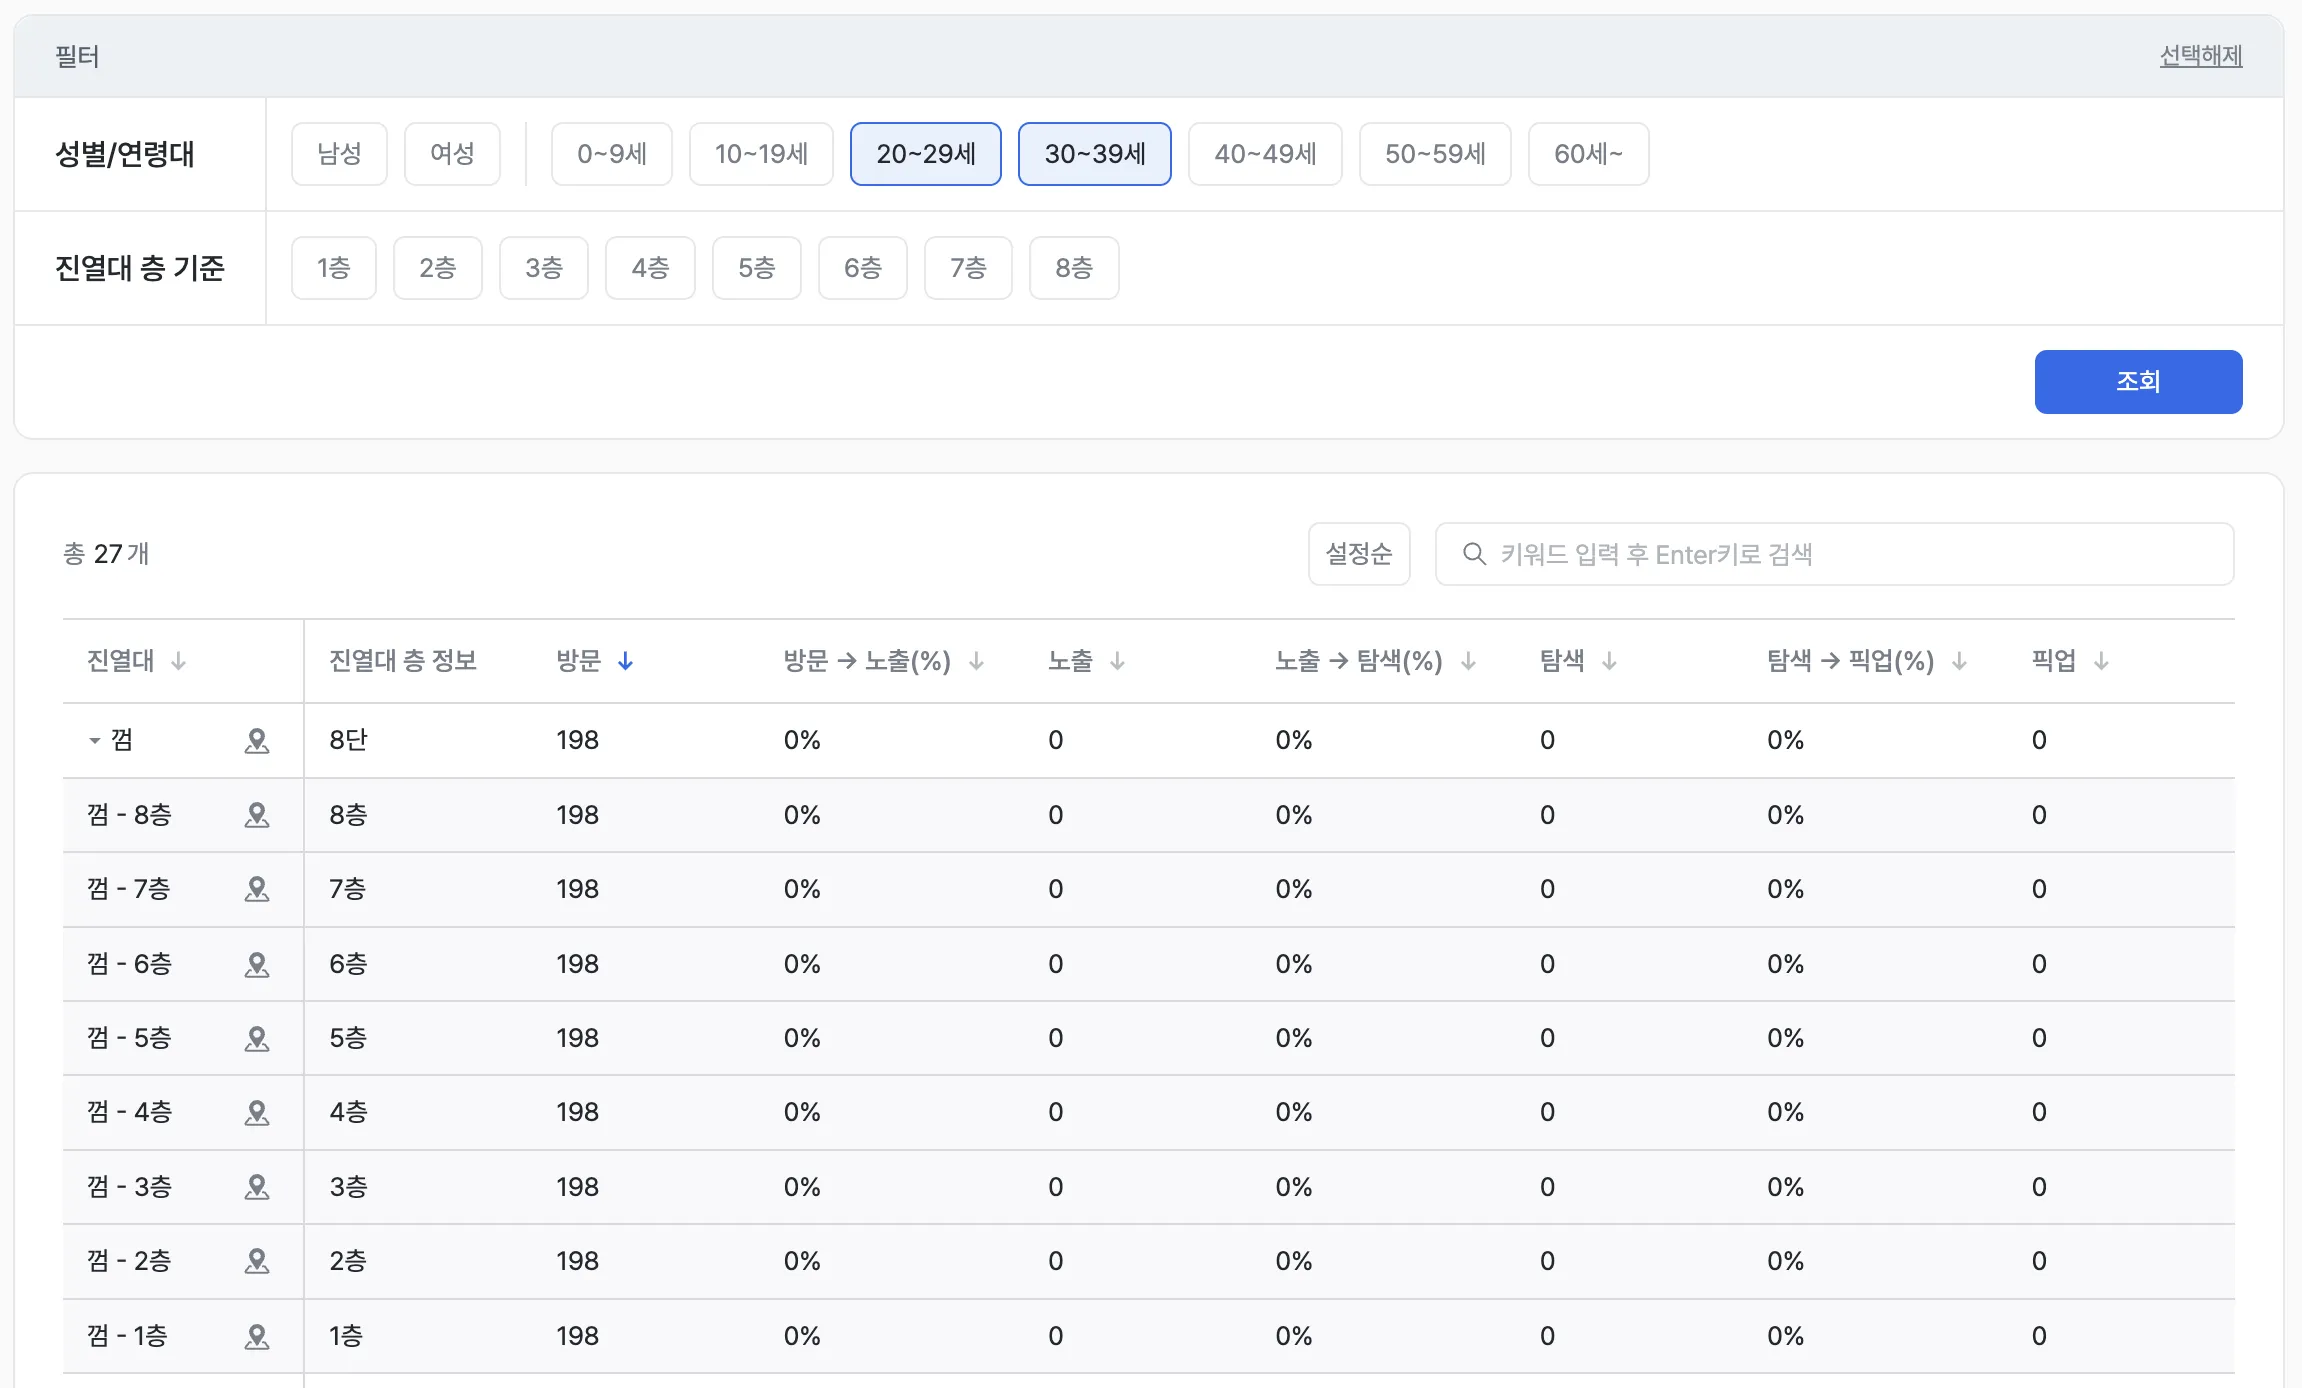
Task: Select the 3층 shelf level filter
Action: (x=544, y=268)
